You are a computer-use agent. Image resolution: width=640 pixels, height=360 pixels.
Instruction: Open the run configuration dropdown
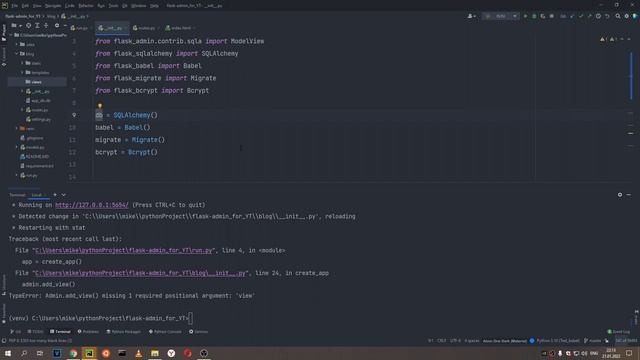click(x=500, y=16)
